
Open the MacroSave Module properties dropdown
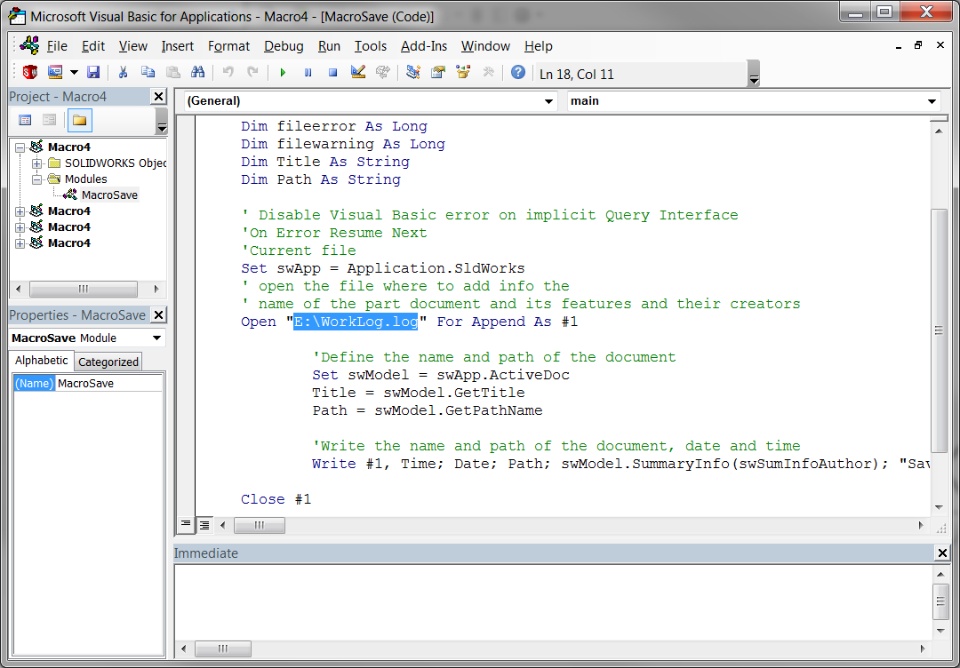tap(157, 338)
